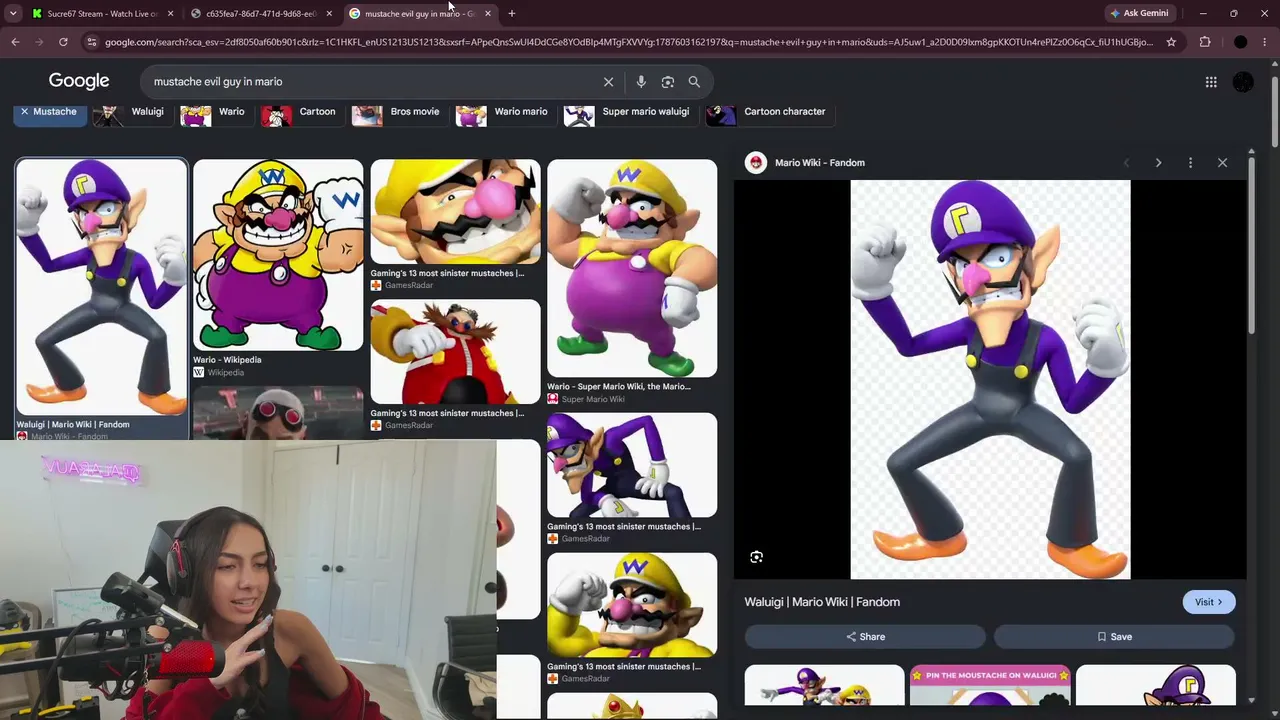This screenshot has width=1280, height=720.
Task: Show the previous image in preview panel
Action: click(x=1126, y=163)
